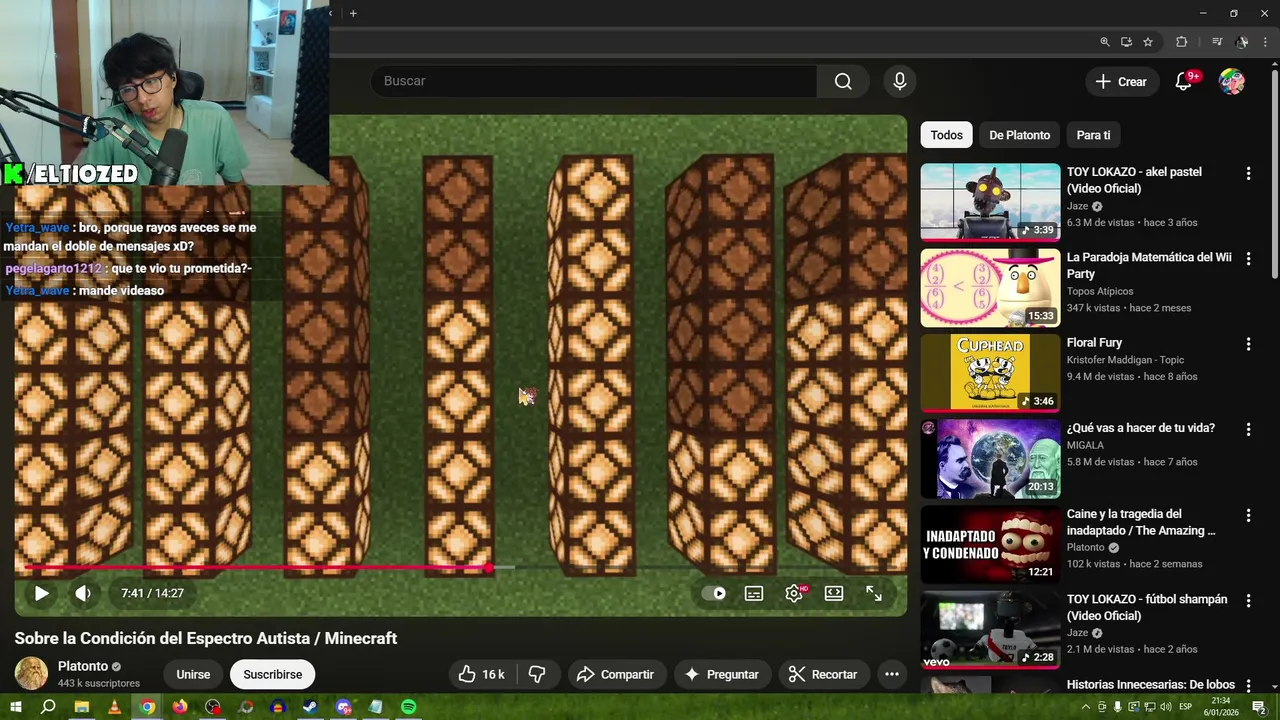Like the video with the thumbs-up button
The image size is (1280, 720).
tap(481, 674)
